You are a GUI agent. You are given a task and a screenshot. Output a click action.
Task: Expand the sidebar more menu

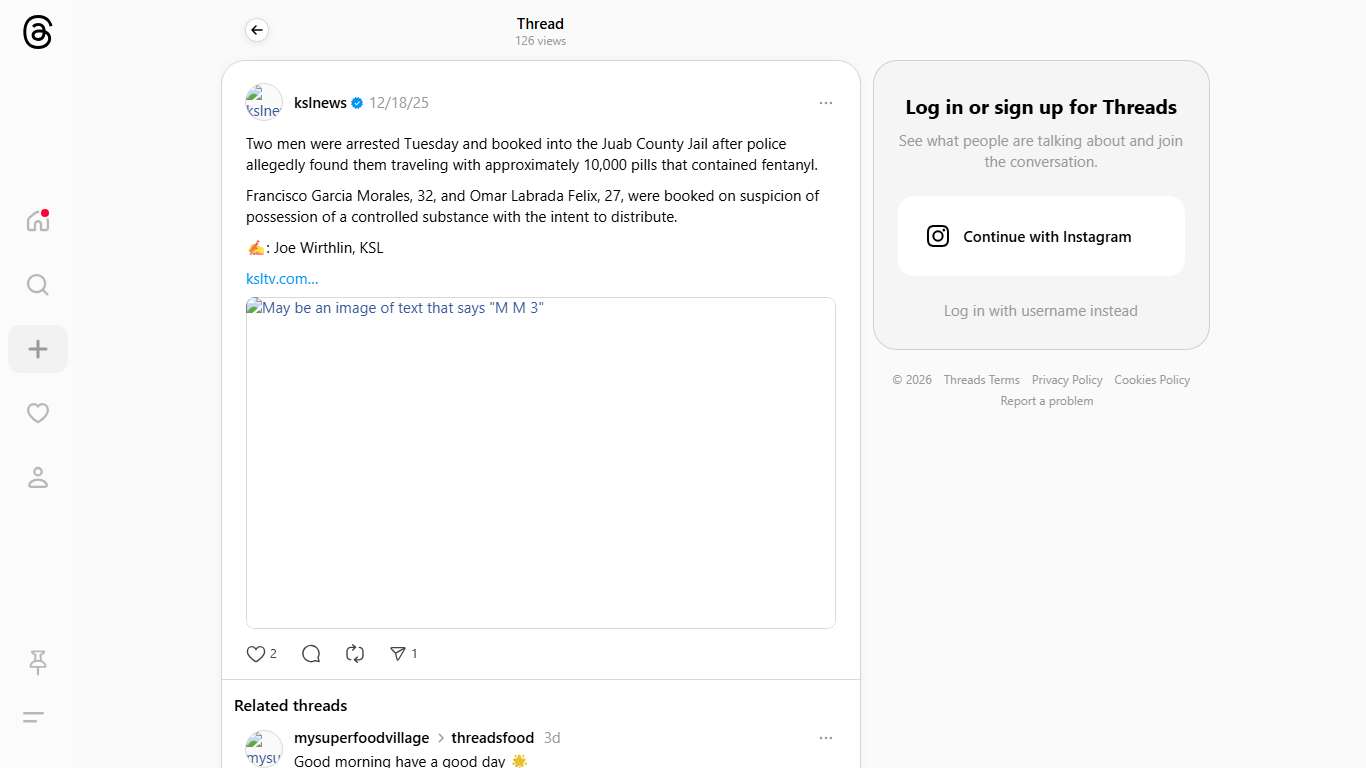[x=33, y=717]
